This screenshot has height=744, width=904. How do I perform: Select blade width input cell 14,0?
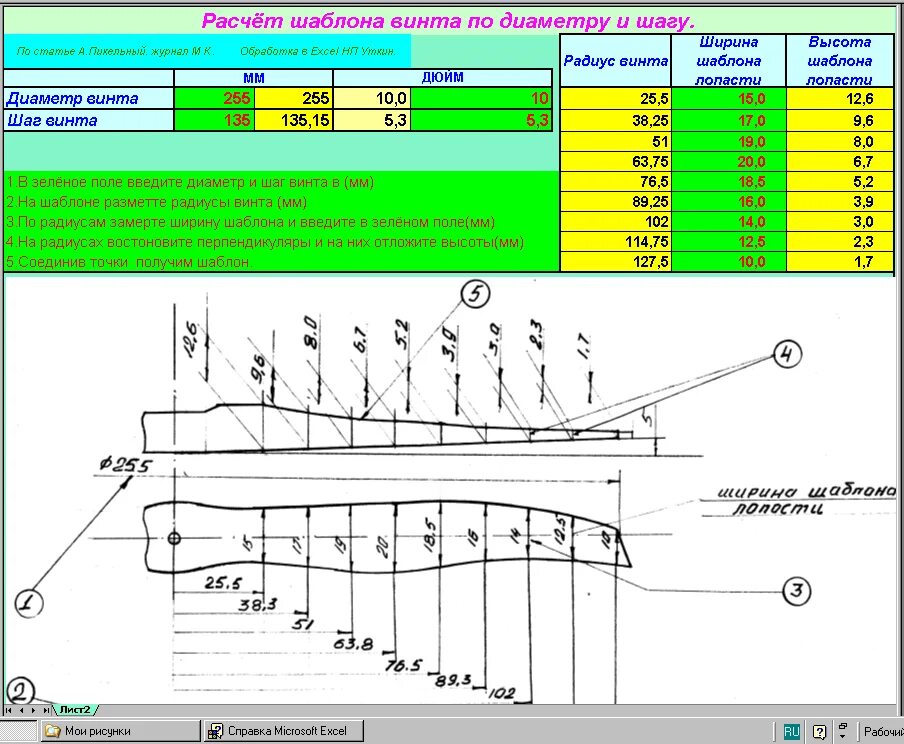729,221
